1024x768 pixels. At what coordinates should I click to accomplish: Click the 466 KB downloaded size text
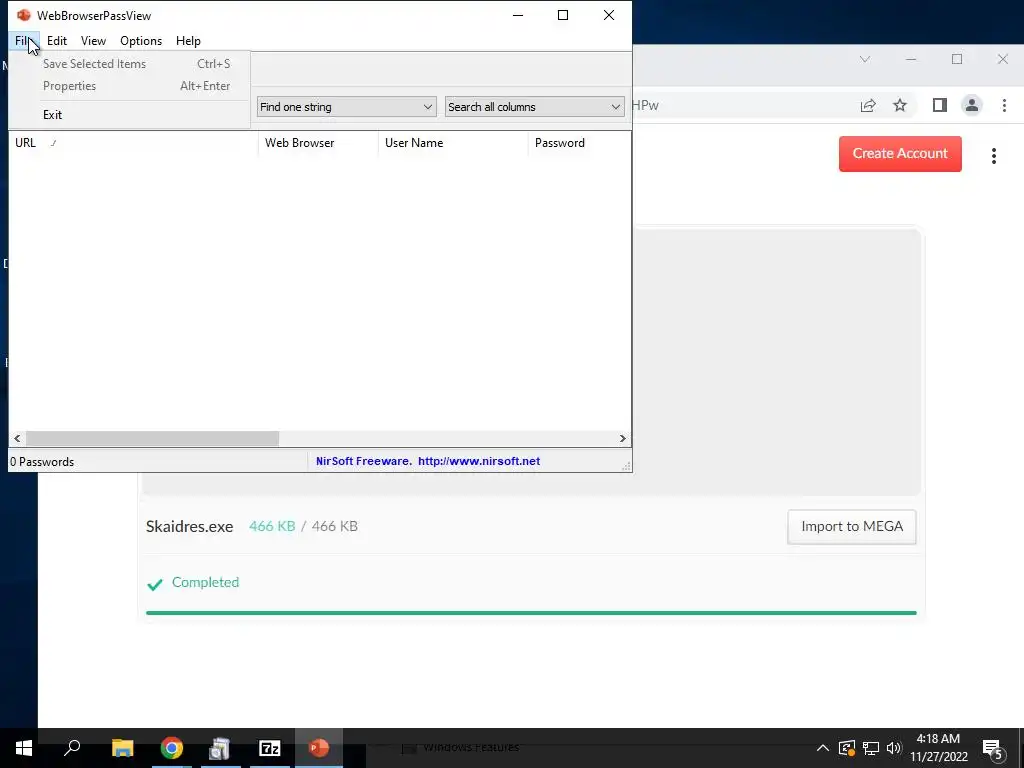click(272, 526)
